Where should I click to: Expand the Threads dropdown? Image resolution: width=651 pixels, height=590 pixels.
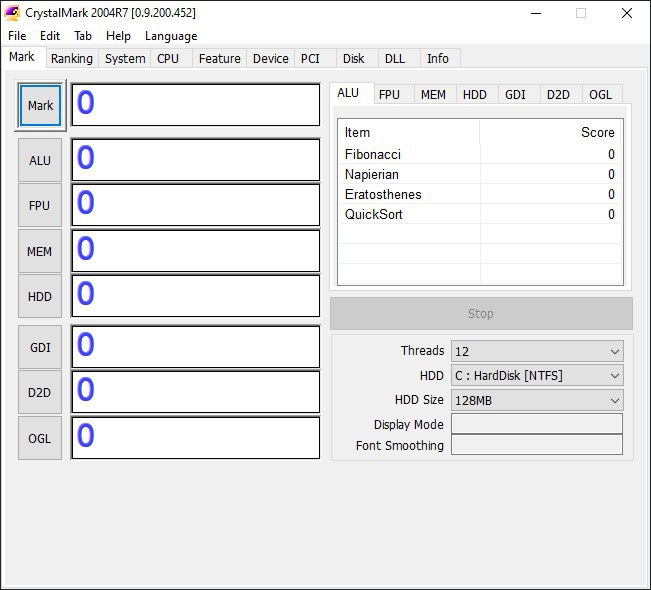click(x=537, y=352)
